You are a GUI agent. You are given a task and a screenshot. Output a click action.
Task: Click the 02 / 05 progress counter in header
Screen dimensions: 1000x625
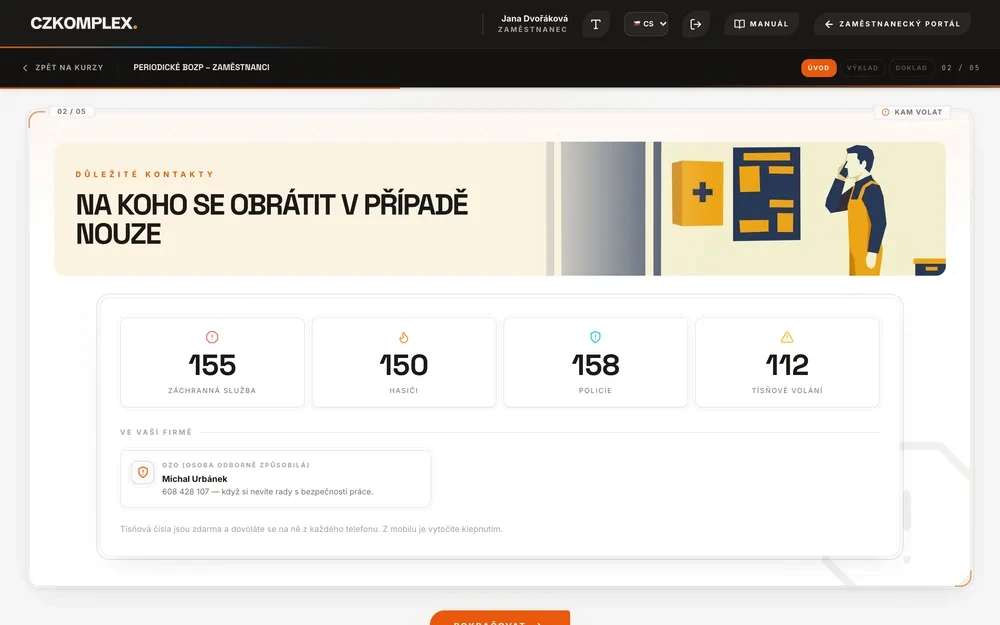tap(960, 68)
